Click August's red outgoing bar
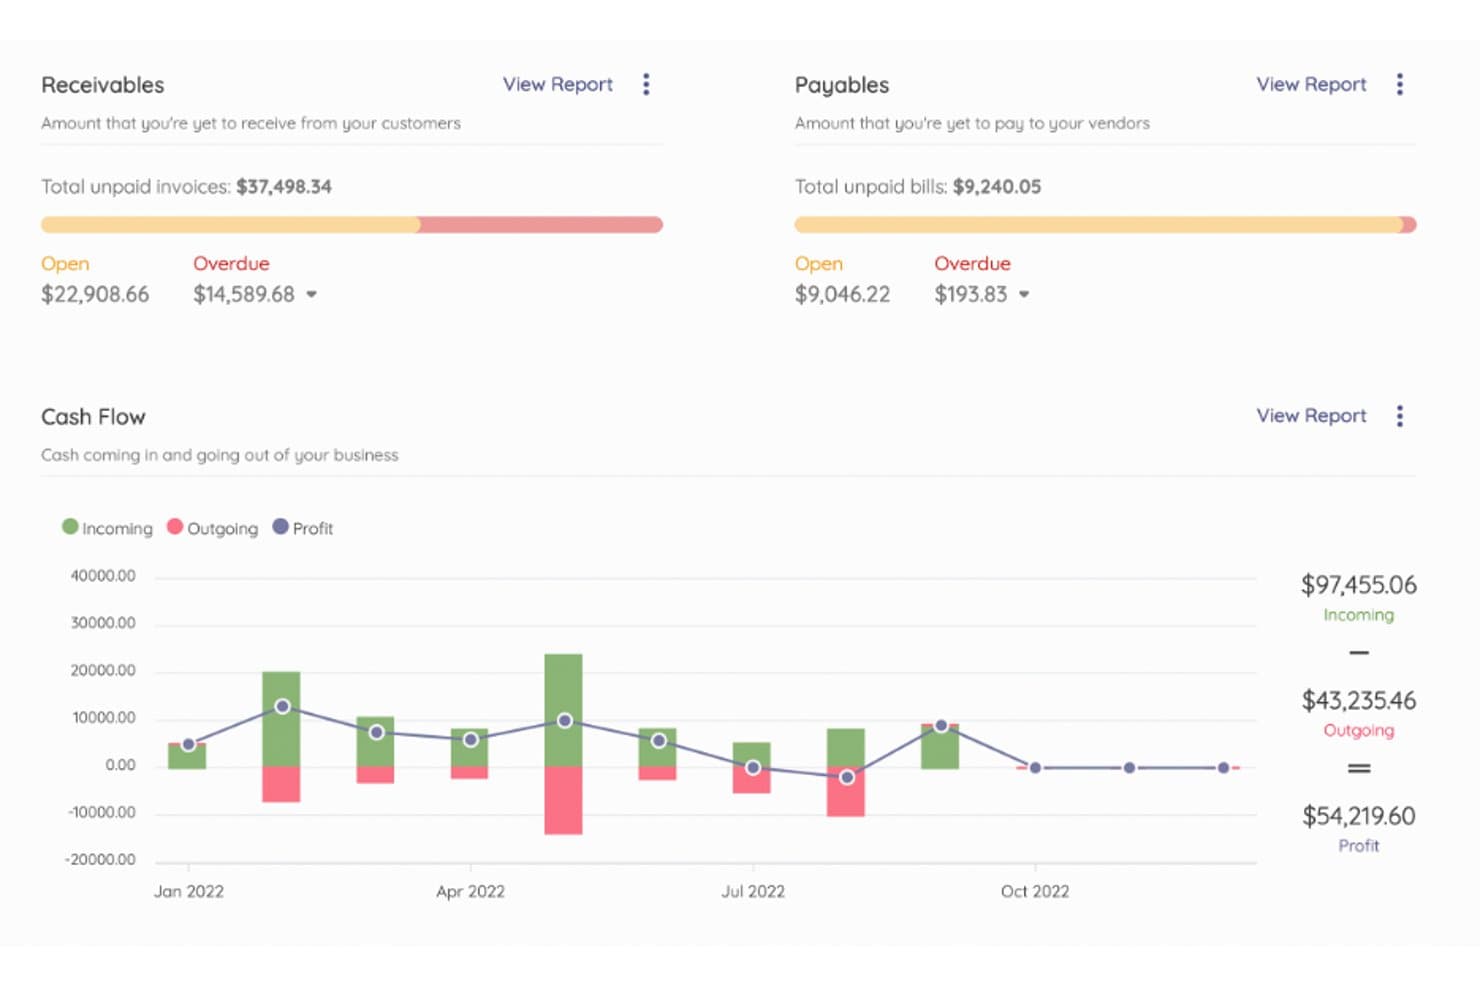 click(x=846, y=791)
